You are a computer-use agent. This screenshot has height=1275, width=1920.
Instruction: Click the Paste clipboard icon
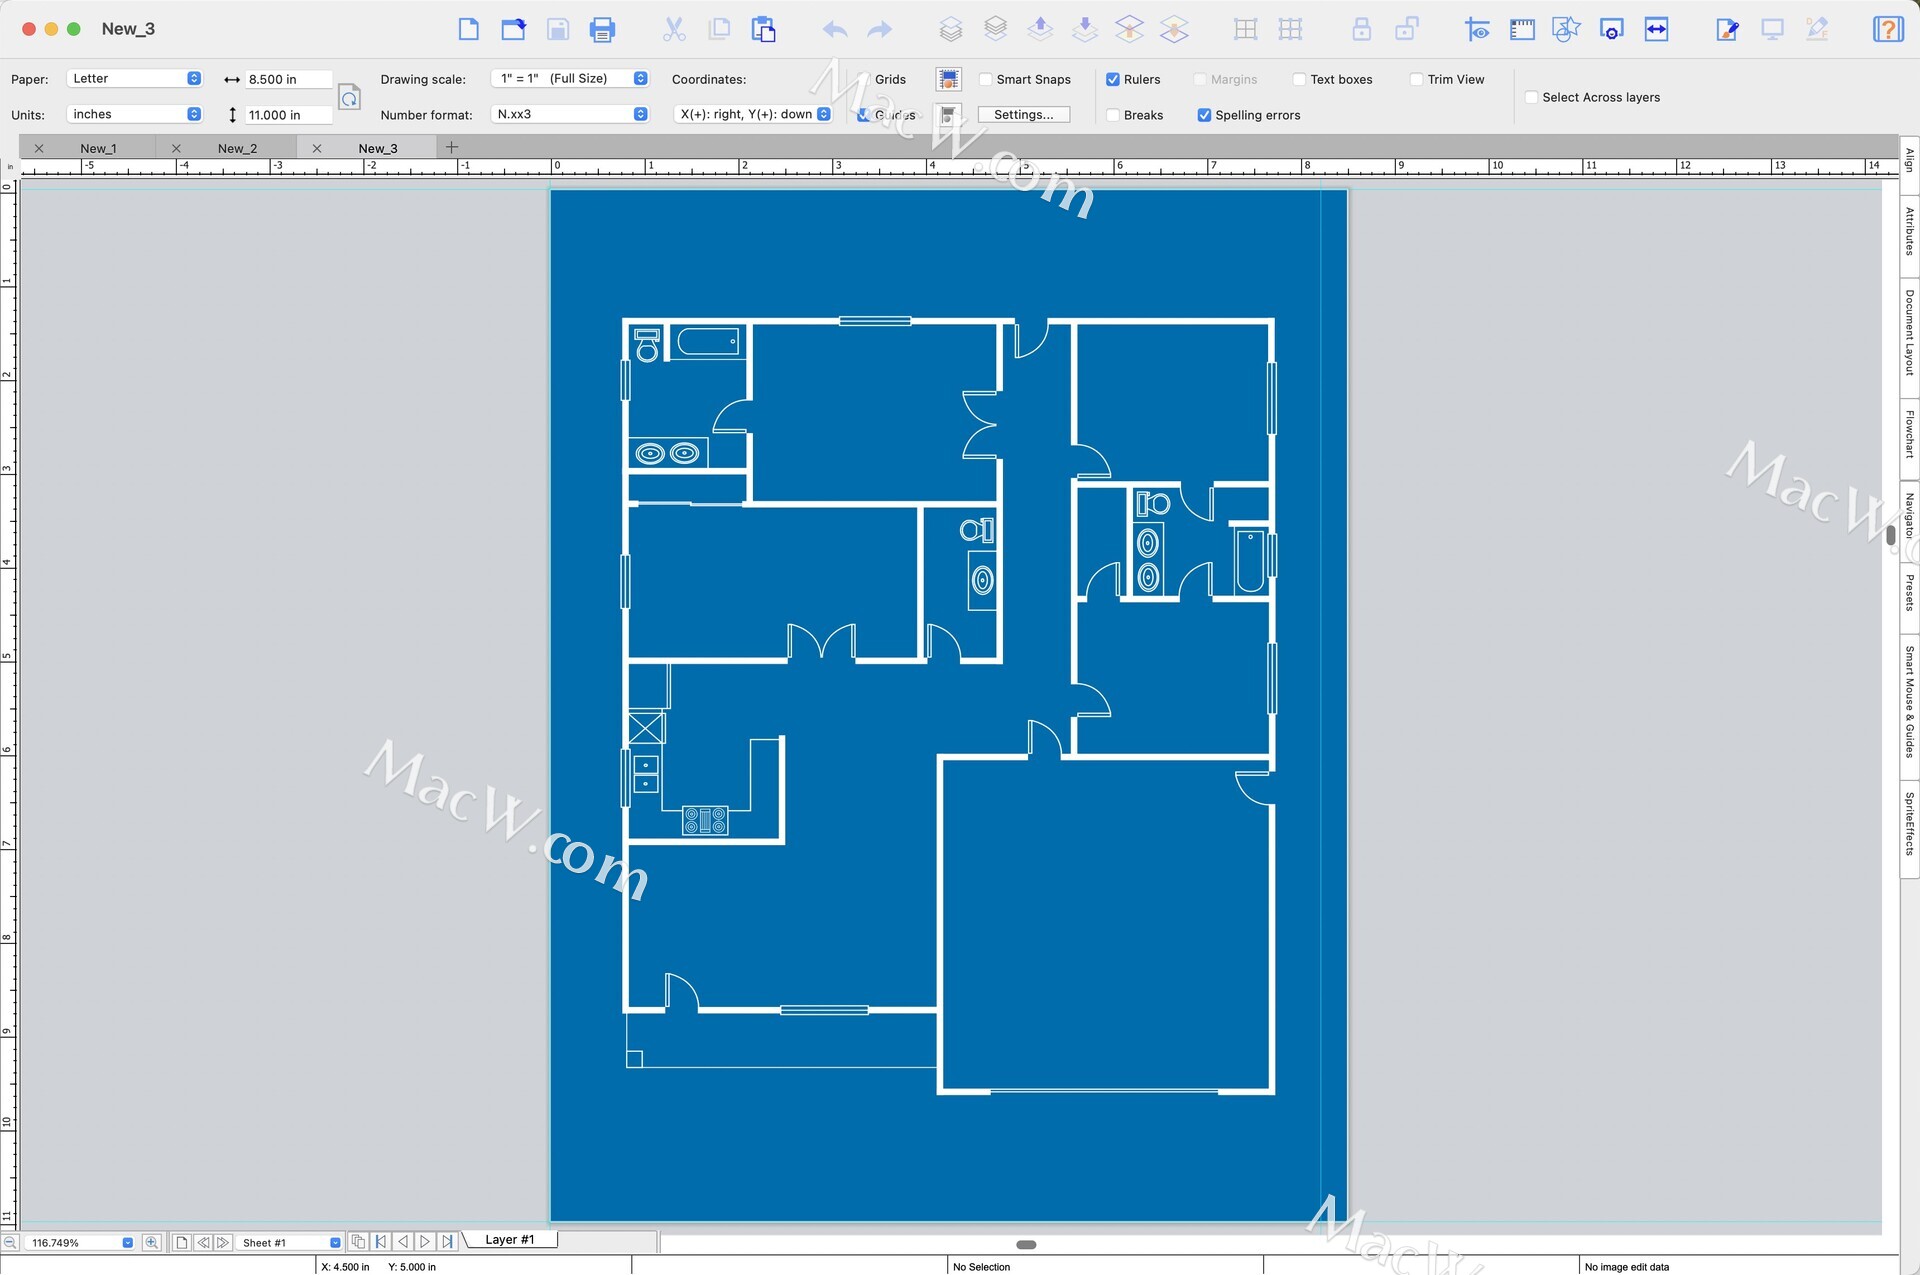pos(764,30)
